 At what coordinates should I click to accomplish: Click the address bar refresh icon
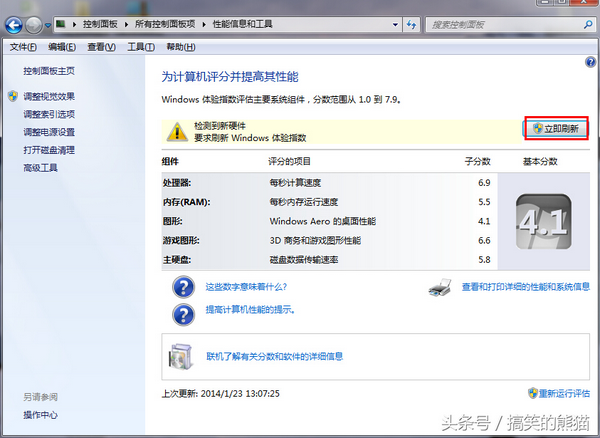pos(411,25)
